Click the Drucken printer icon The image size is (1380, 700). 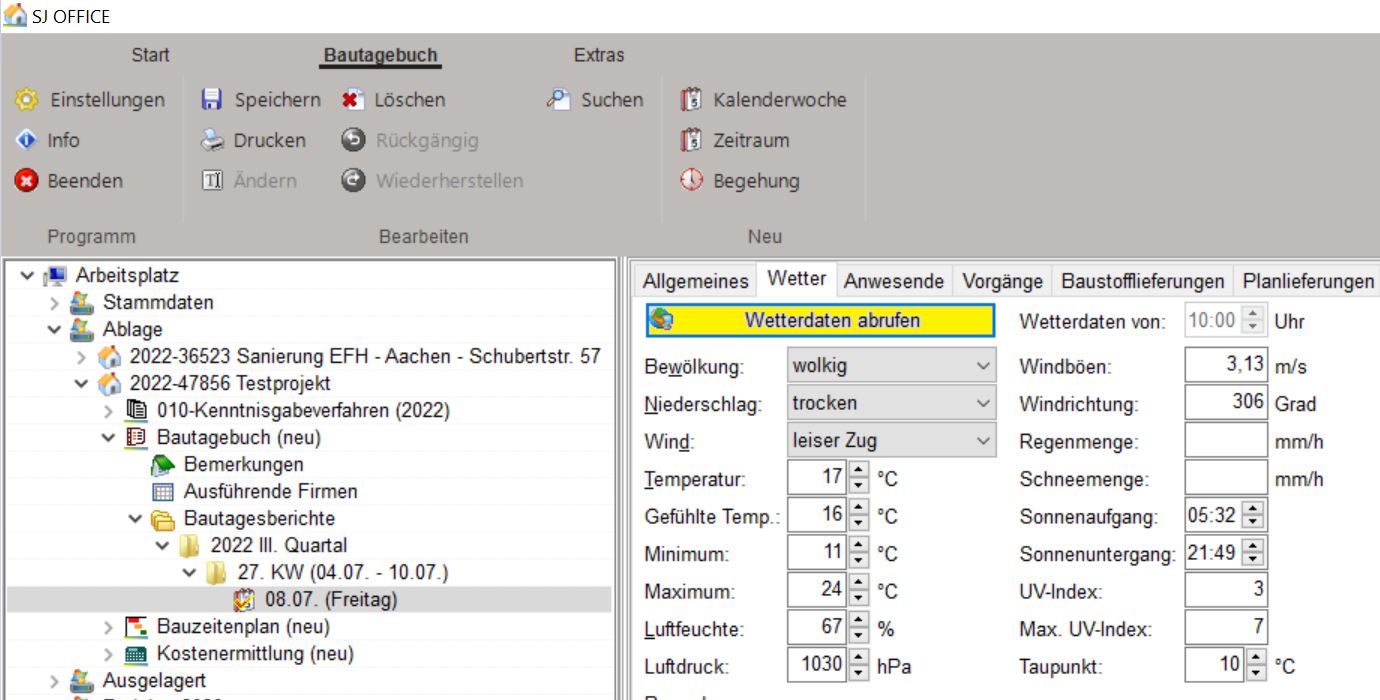point(211,141)
